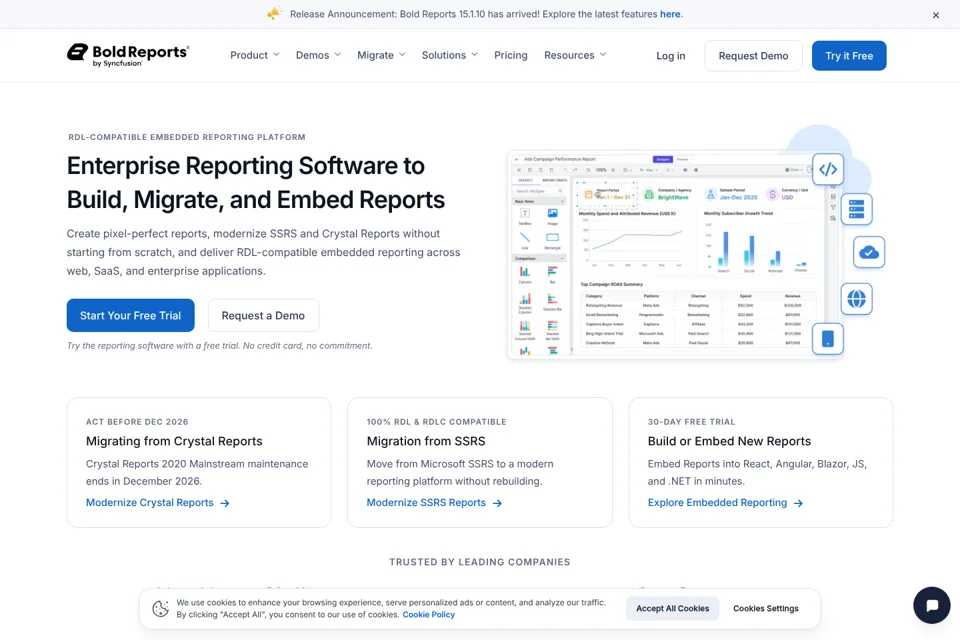This screenshot has height=640, width=960.
Task: Click the Request a Demo hero button
Action: coord(263,315)
